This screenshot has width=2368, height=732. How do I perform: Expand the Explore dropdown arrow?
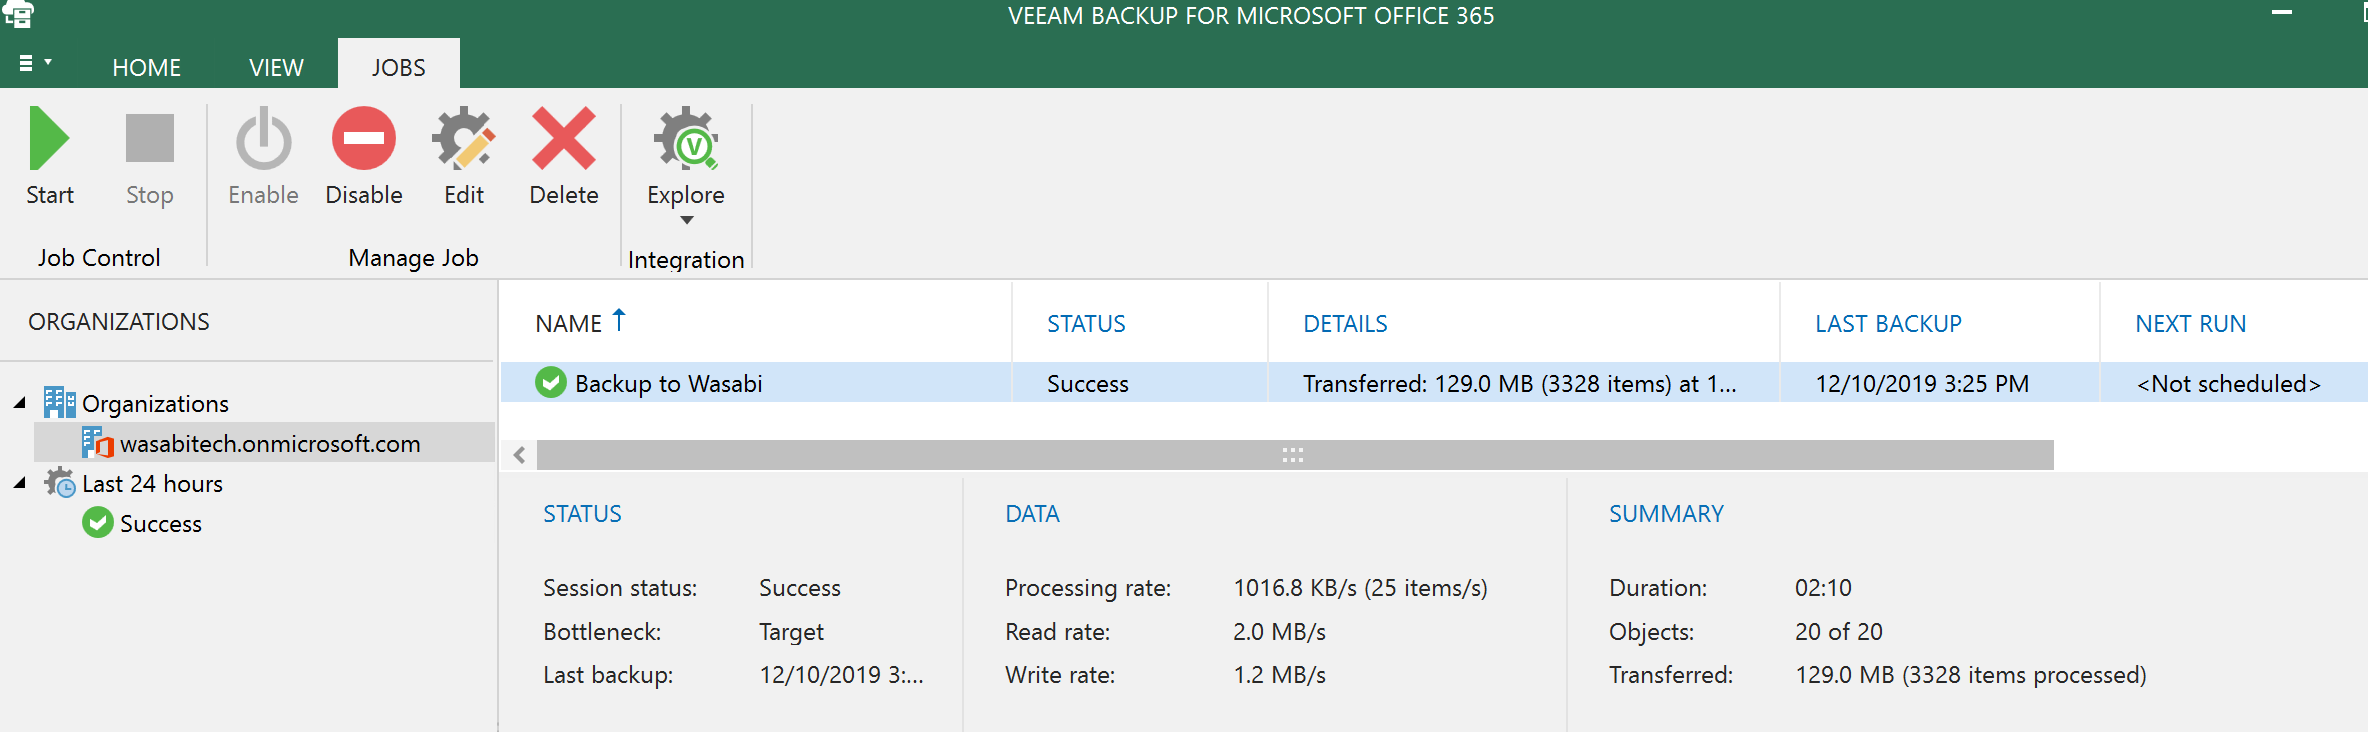point(687,220)
